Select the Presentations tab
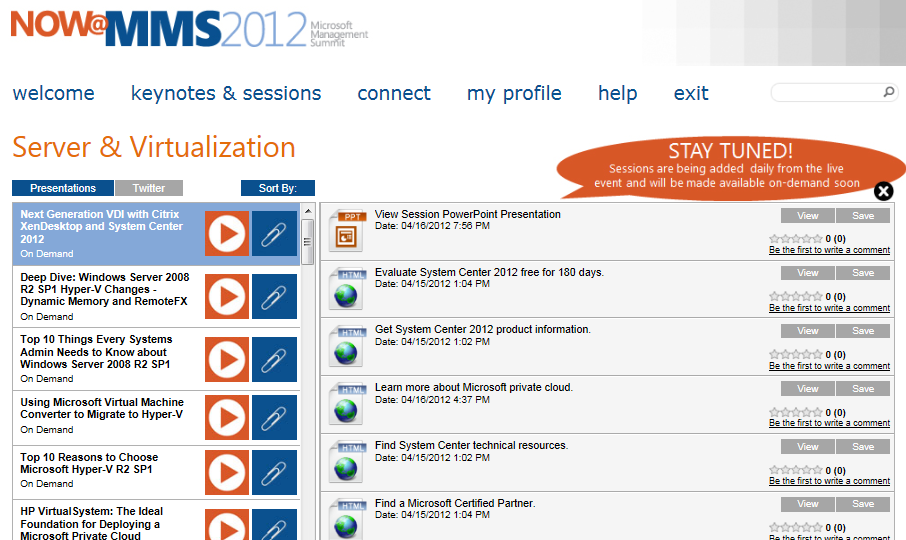The width and height of the screenshot is (906, 540). [x=63, y=188]
